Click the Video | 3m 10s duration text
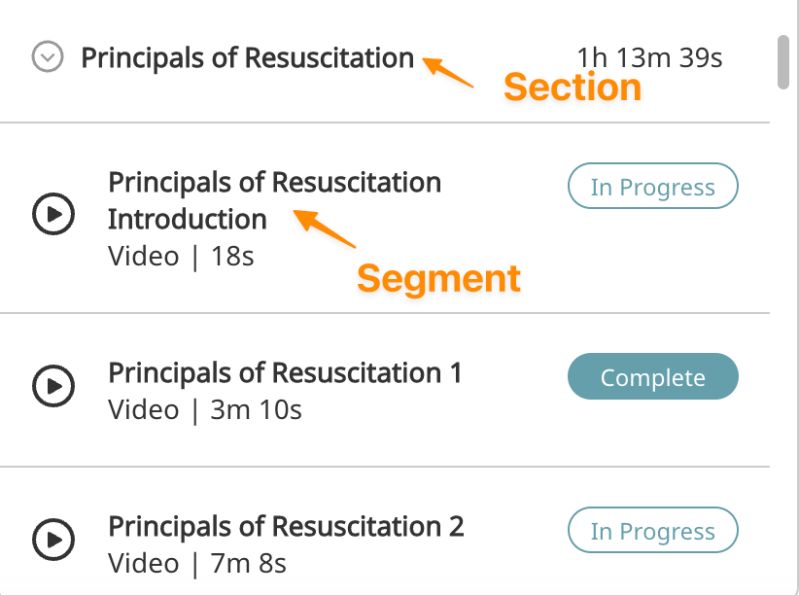This screenshot has height=595, width=799. (205, 410)
